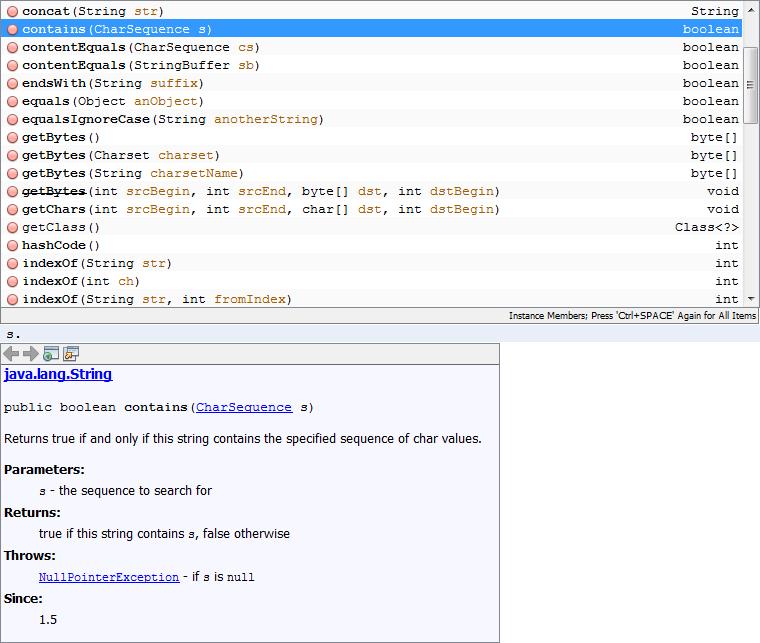The image size is (760, 643).
Task: Pick the no-argument getBytes() item
Action: [371, 137]
